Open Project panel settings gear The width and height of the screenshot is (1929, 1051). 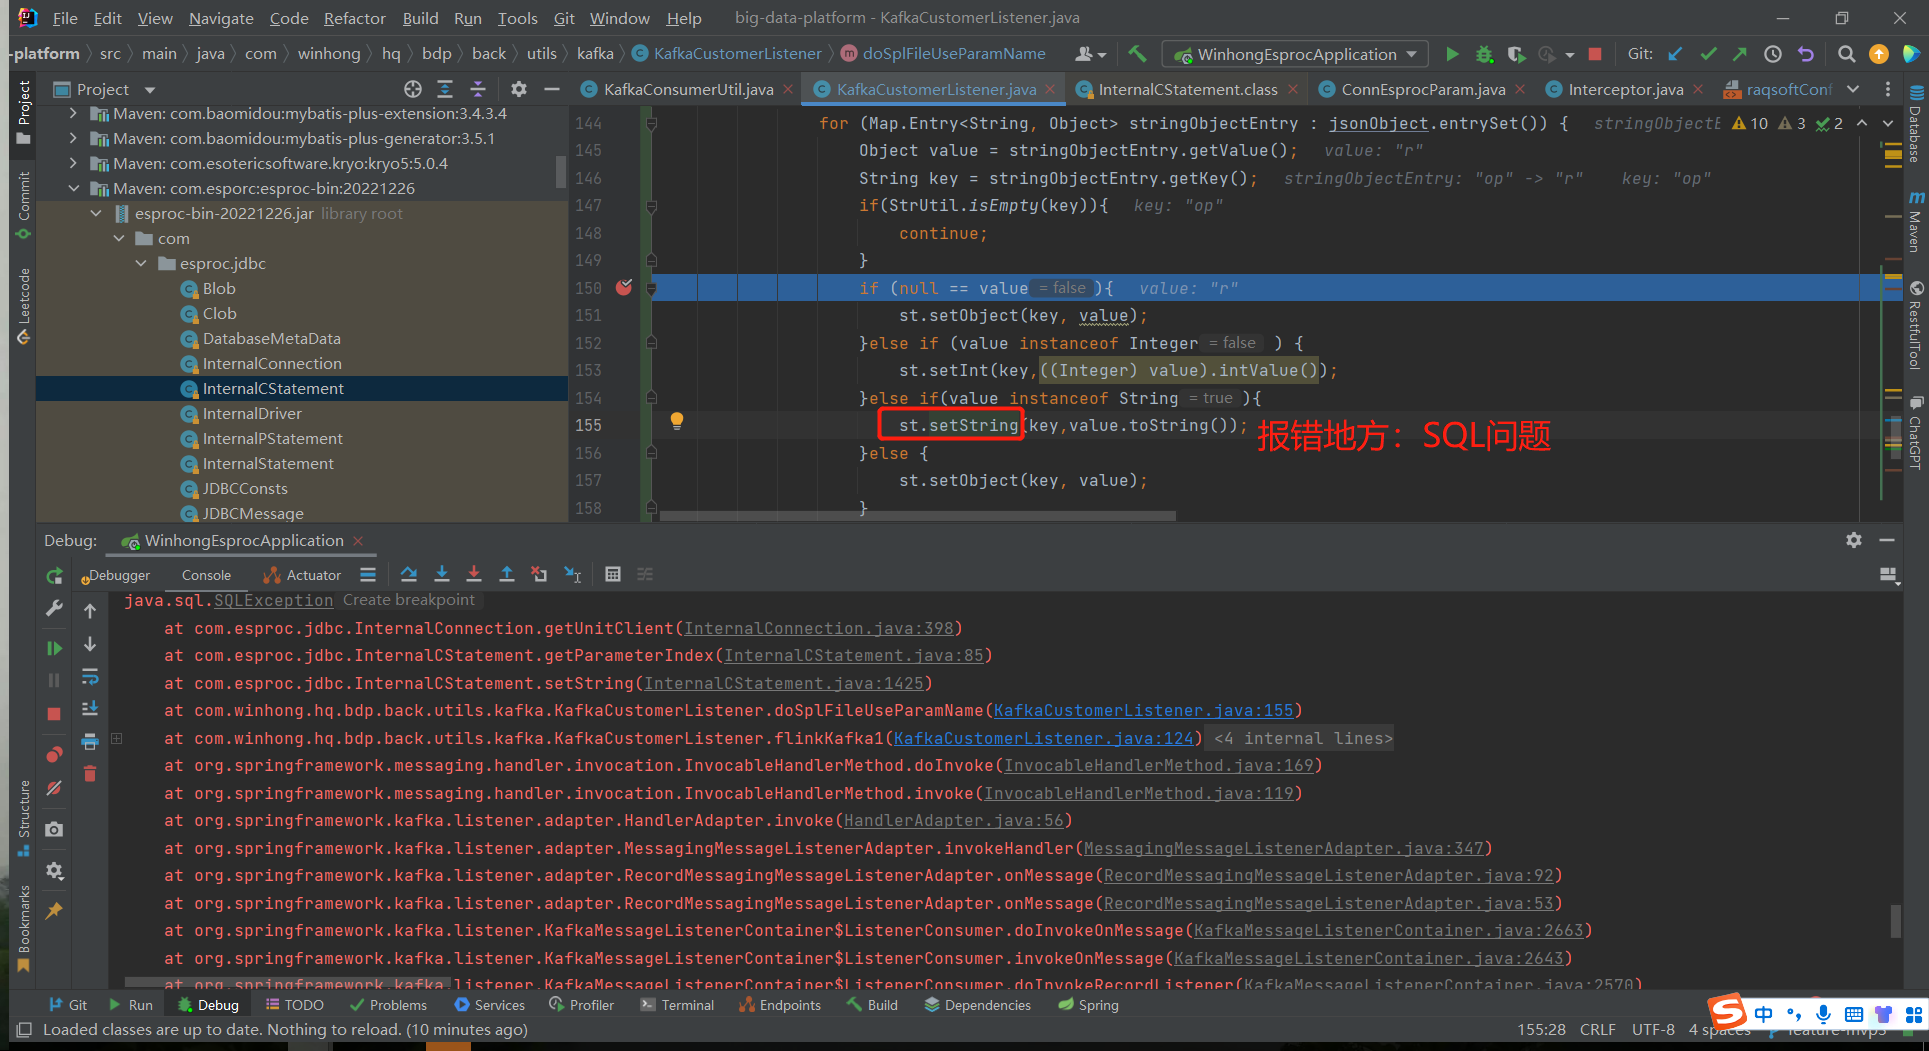pyautogui.click(x=518, y=89)
